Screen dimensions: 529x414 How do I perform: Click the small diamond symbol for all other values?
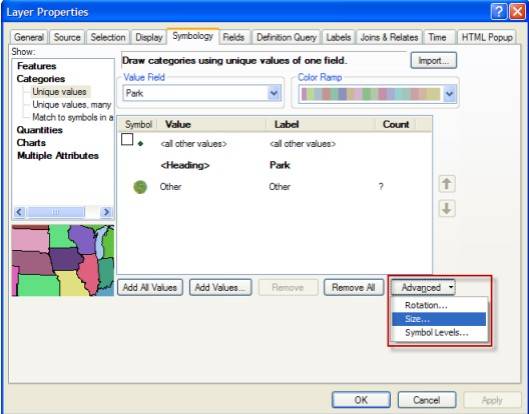pos(141,143)
